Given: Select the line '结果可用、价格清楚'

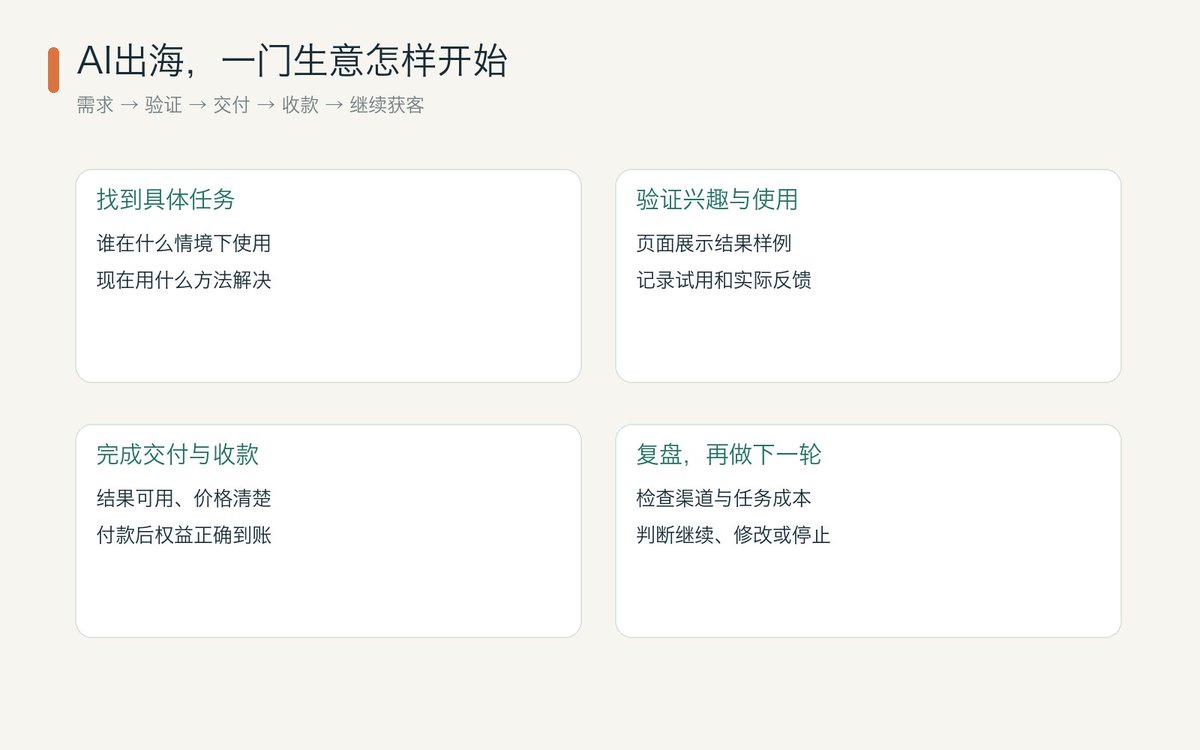Looking at the screenshot, I should tap(184, 498).
